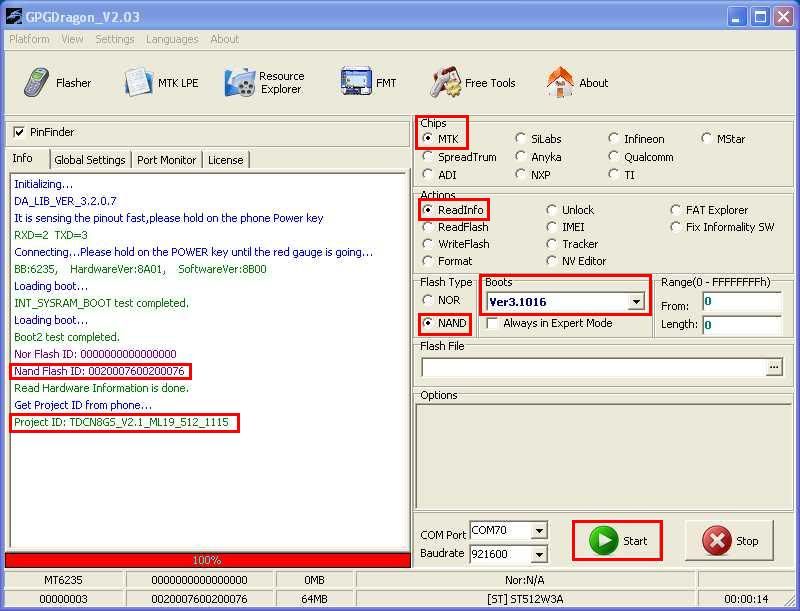Click the Range From input field

click(742, 301)
